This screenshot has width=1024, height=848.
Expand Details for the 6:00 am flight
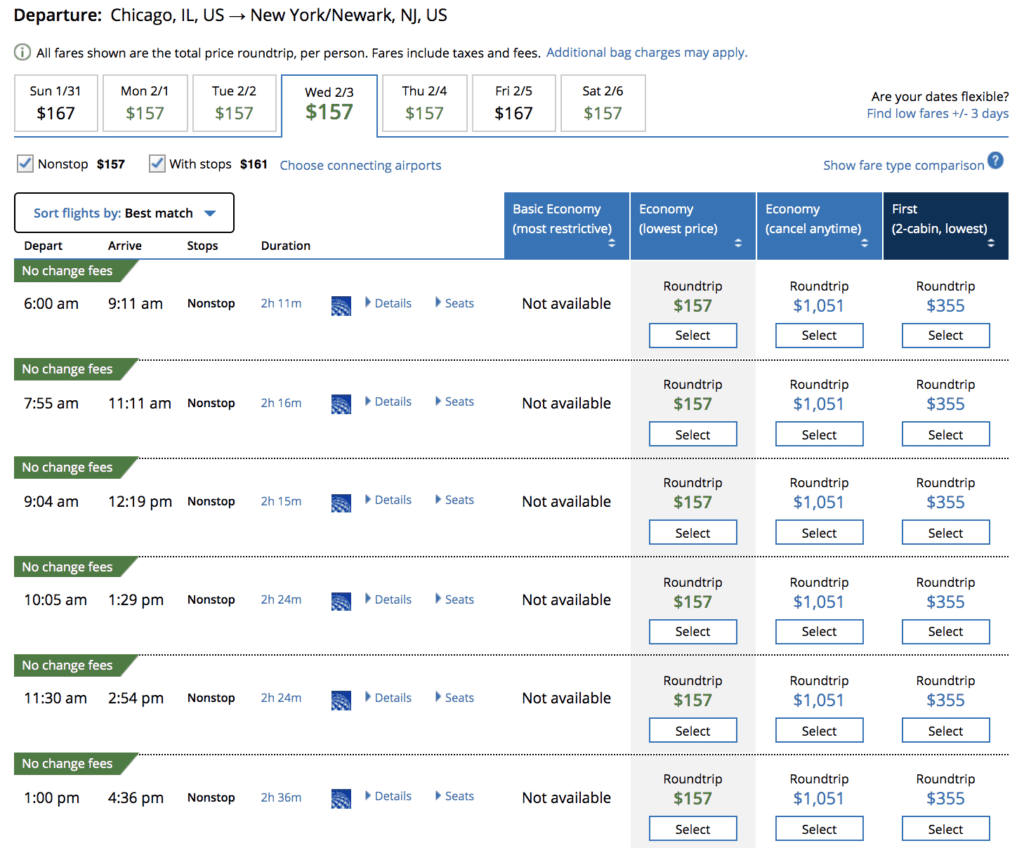[389, 303]
